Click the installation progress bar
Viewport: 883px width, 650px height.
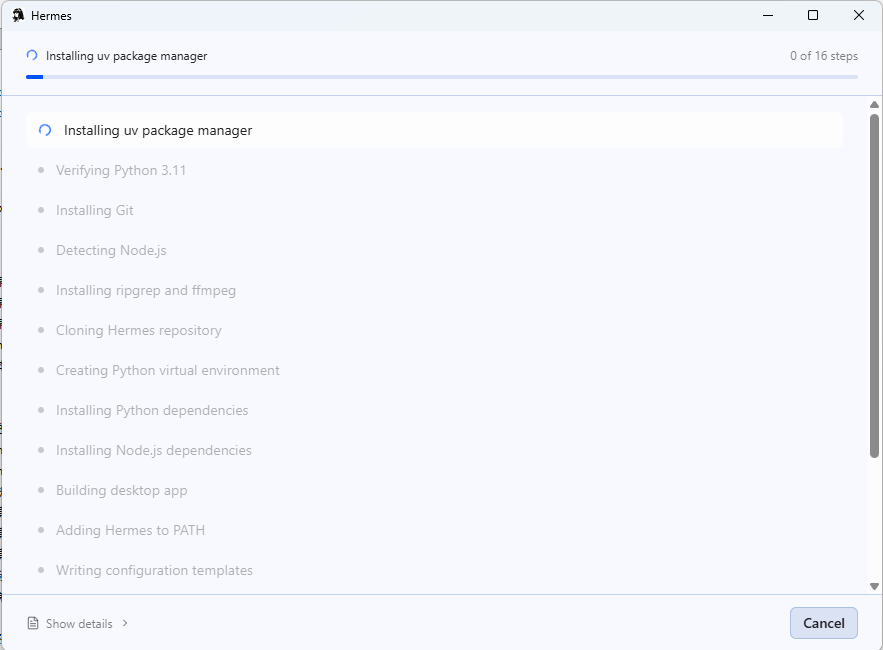coord(442,77)
